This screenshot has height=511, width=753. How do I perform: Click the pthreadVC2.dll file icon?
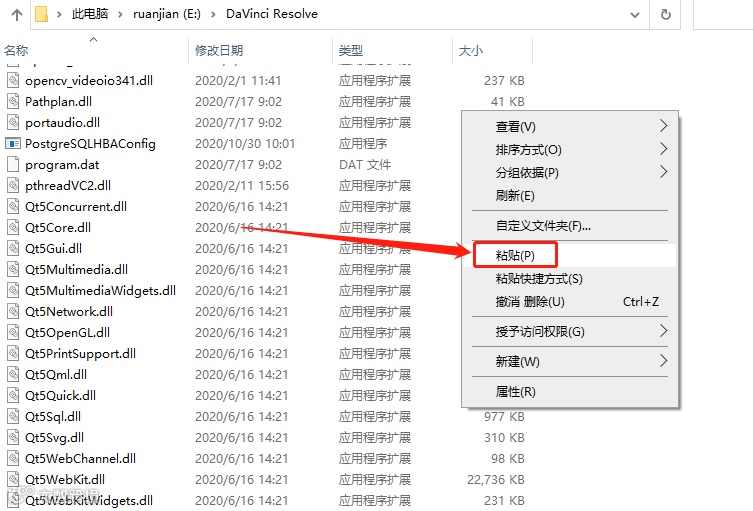pyautogui.click(x=13, y=185)
